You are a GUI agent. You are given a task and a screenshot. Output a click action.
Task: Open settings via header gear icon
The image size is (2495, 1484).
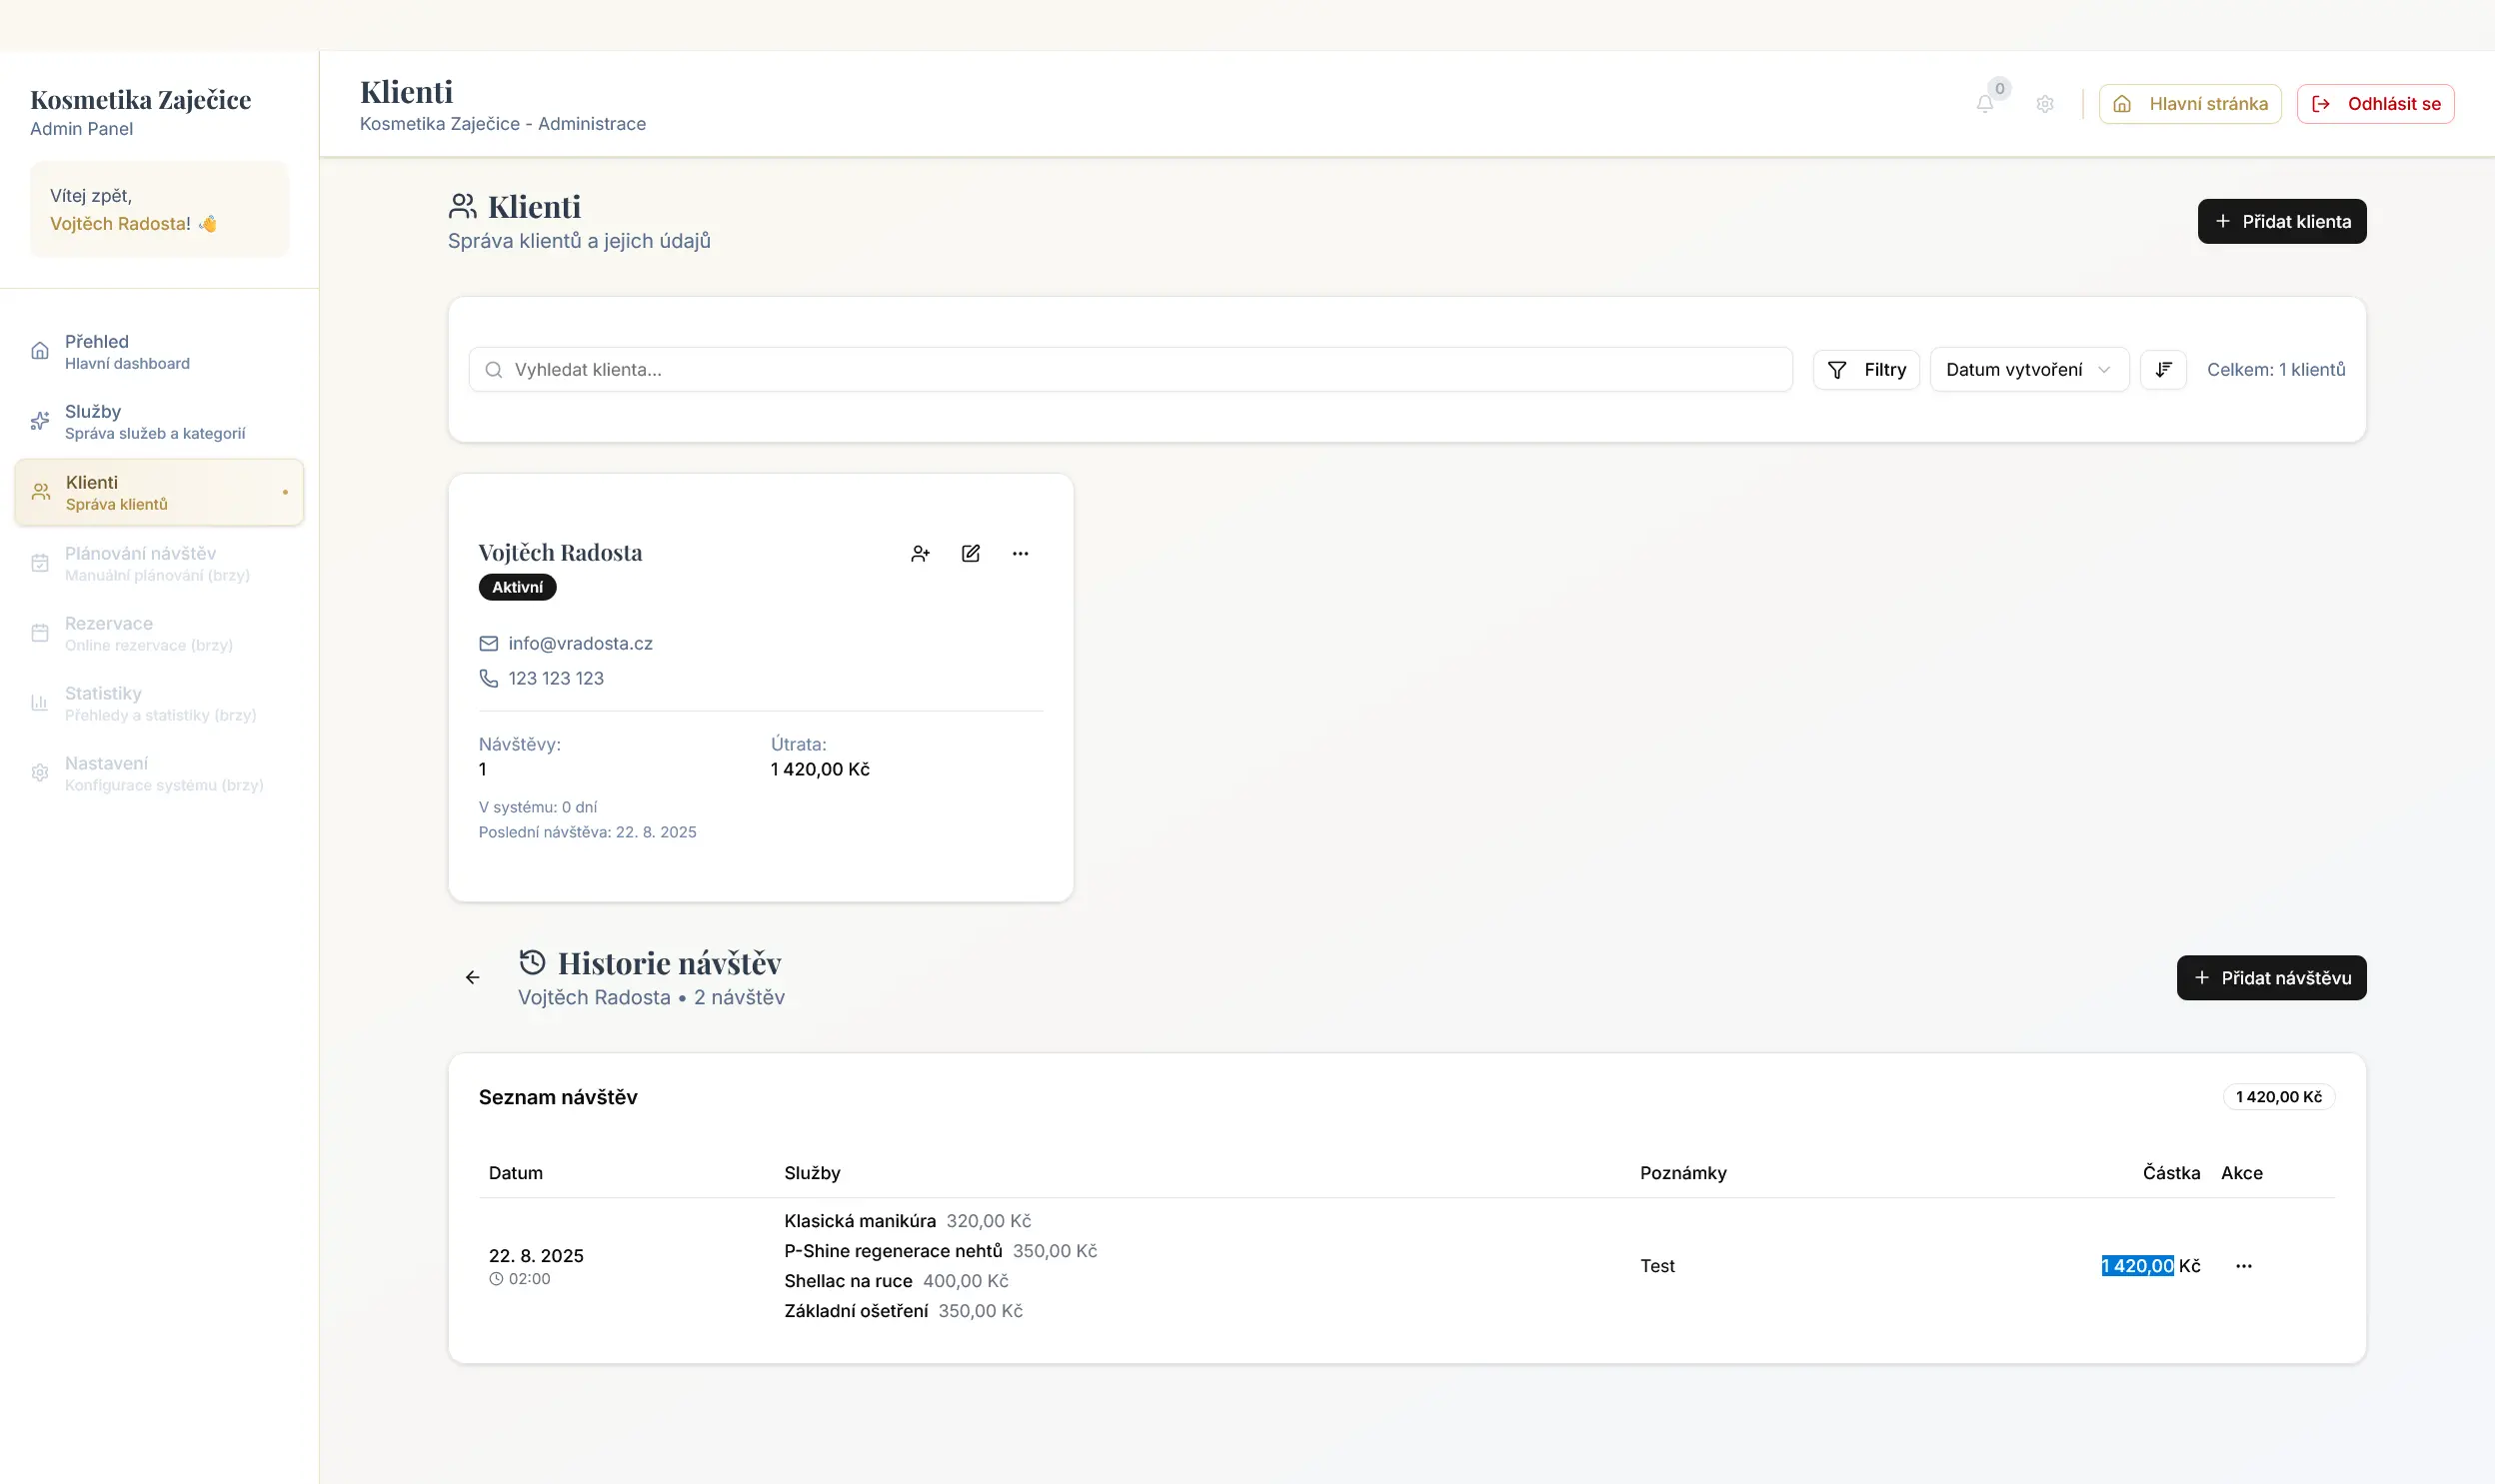pos(2045,104)
